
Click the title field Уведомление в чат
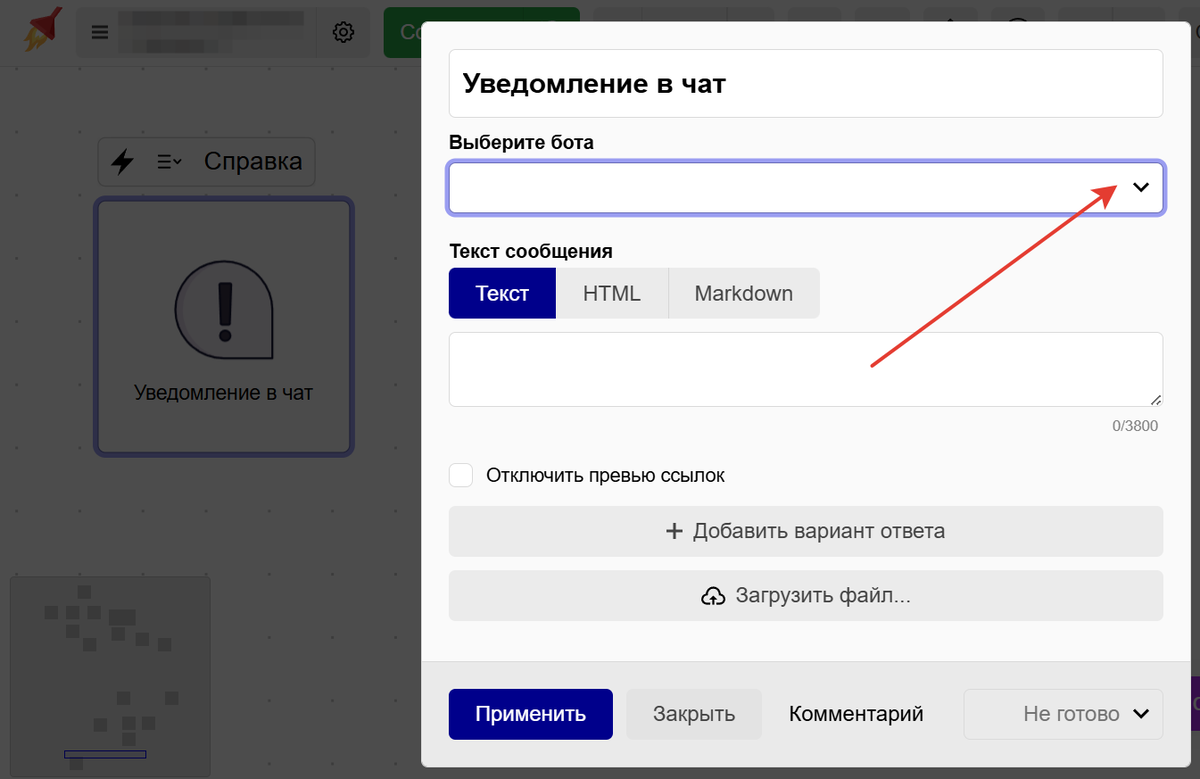(x=805, y=83)
